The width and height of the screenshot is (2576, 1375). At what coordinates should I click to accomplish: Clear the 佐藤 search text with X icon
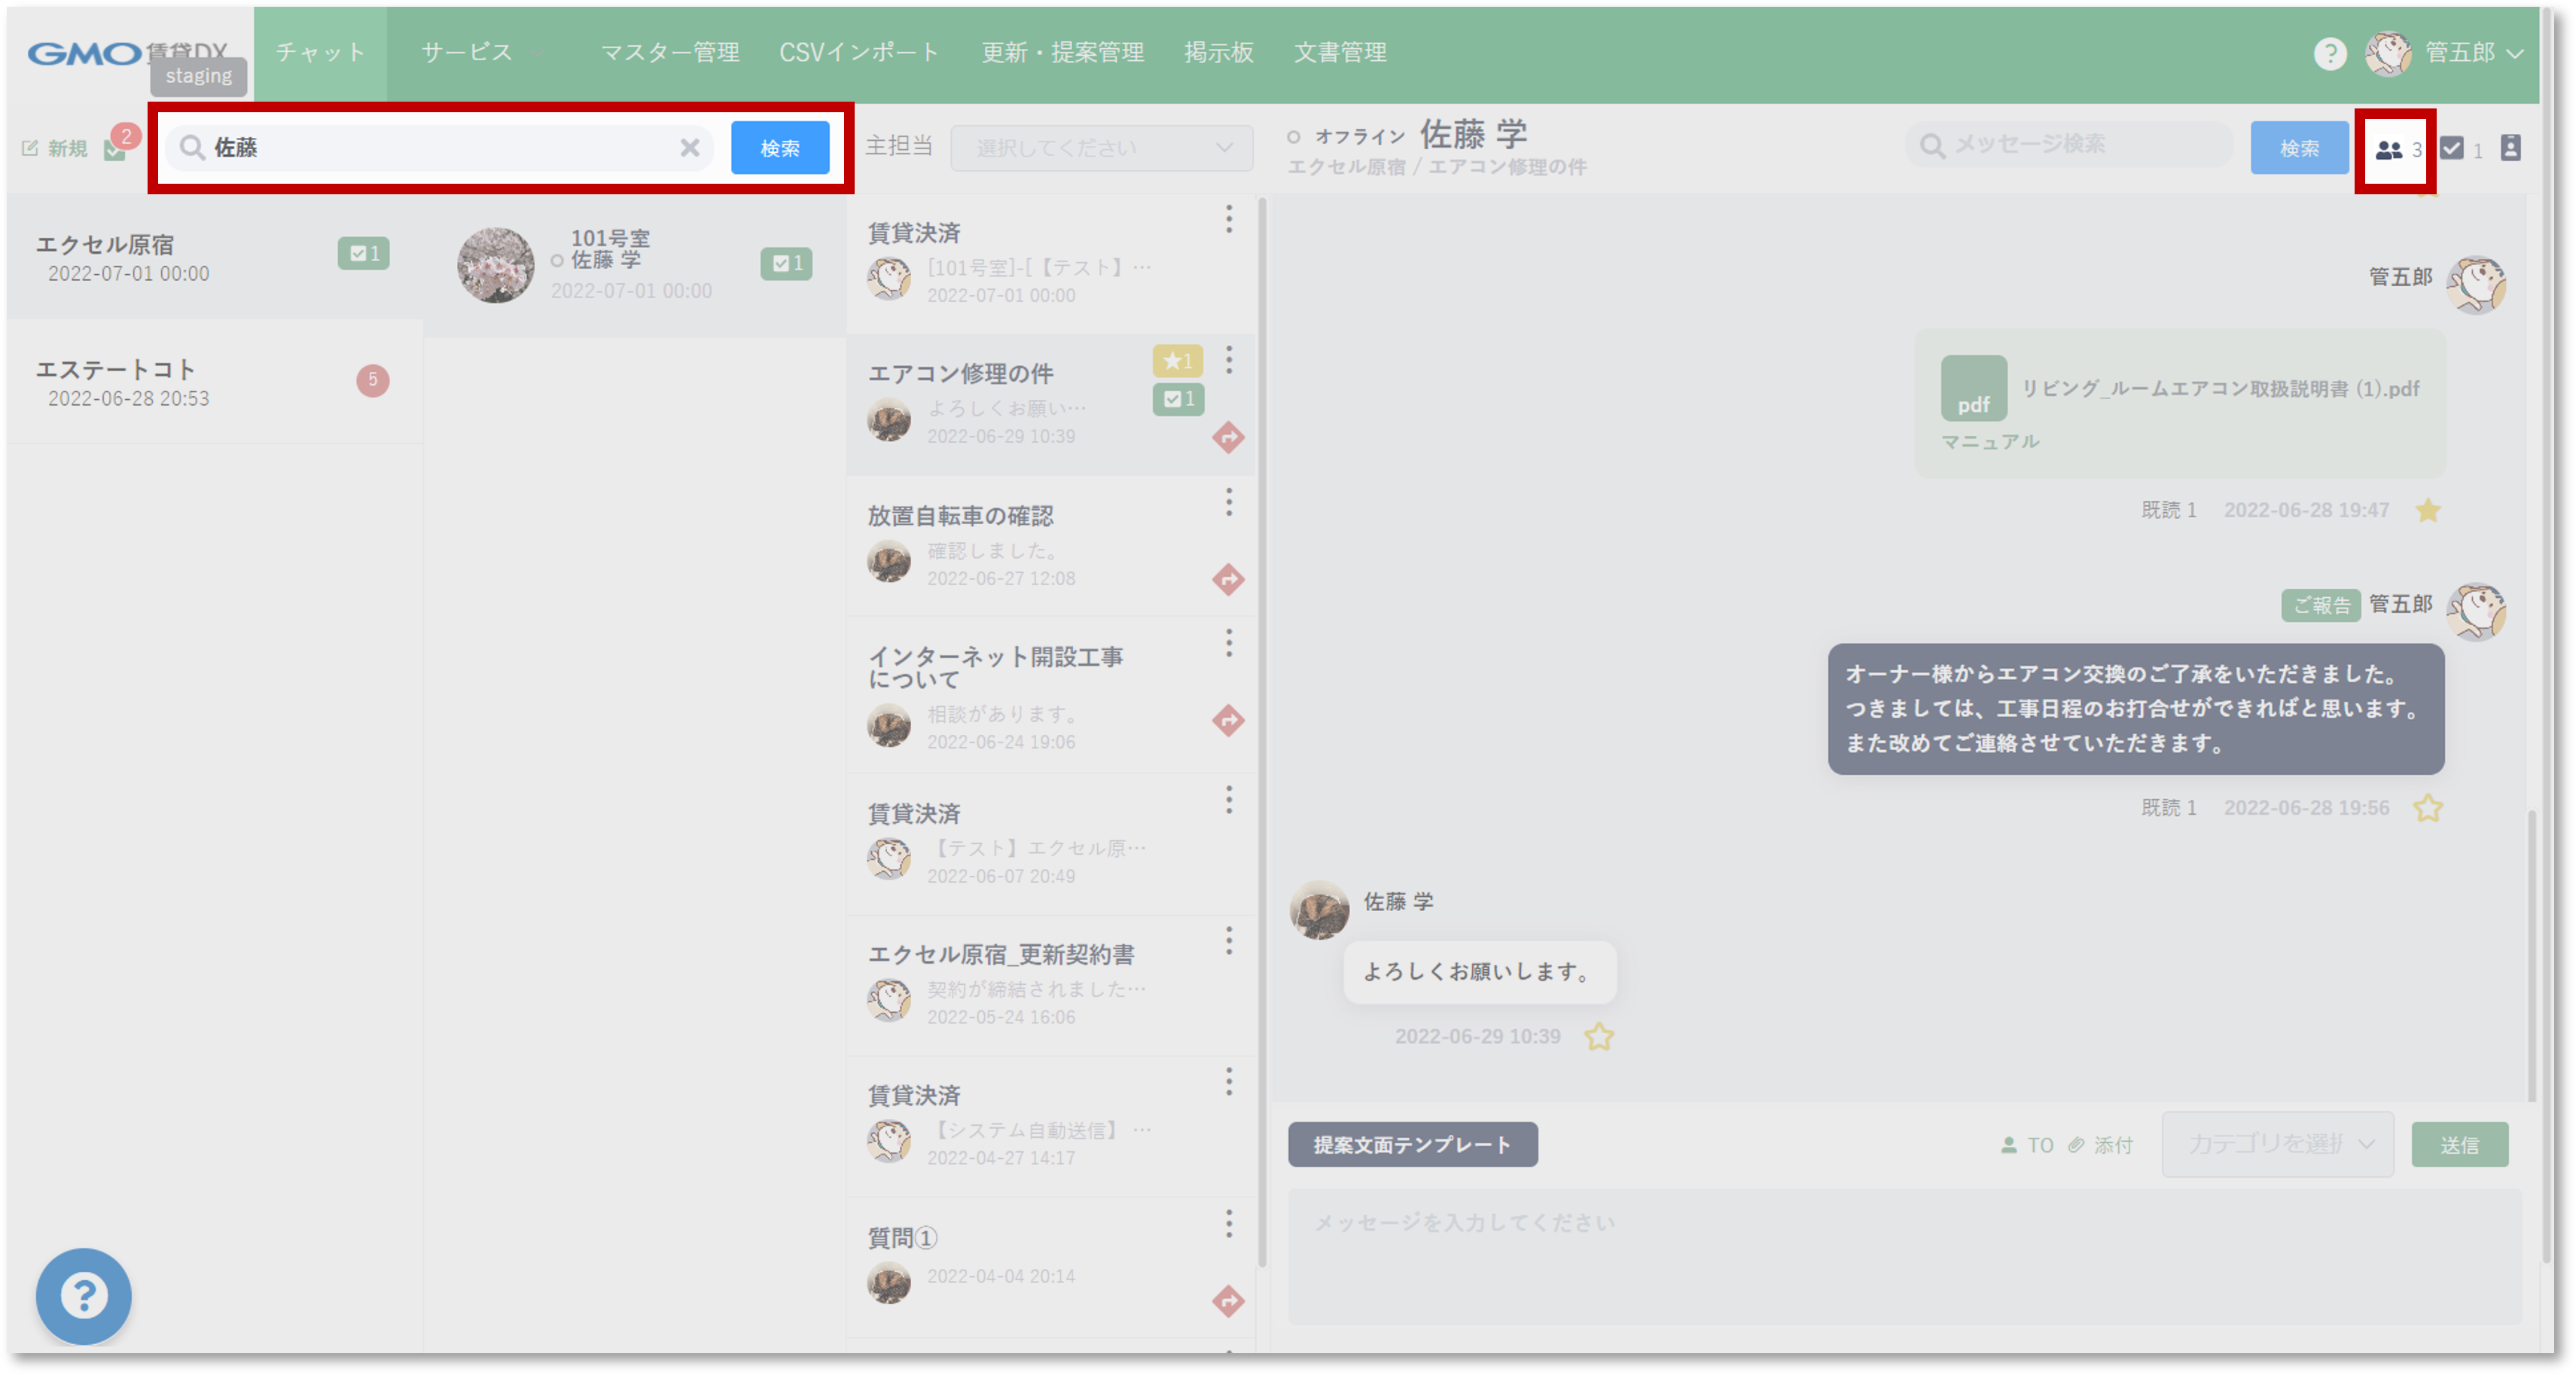[690, 148]
